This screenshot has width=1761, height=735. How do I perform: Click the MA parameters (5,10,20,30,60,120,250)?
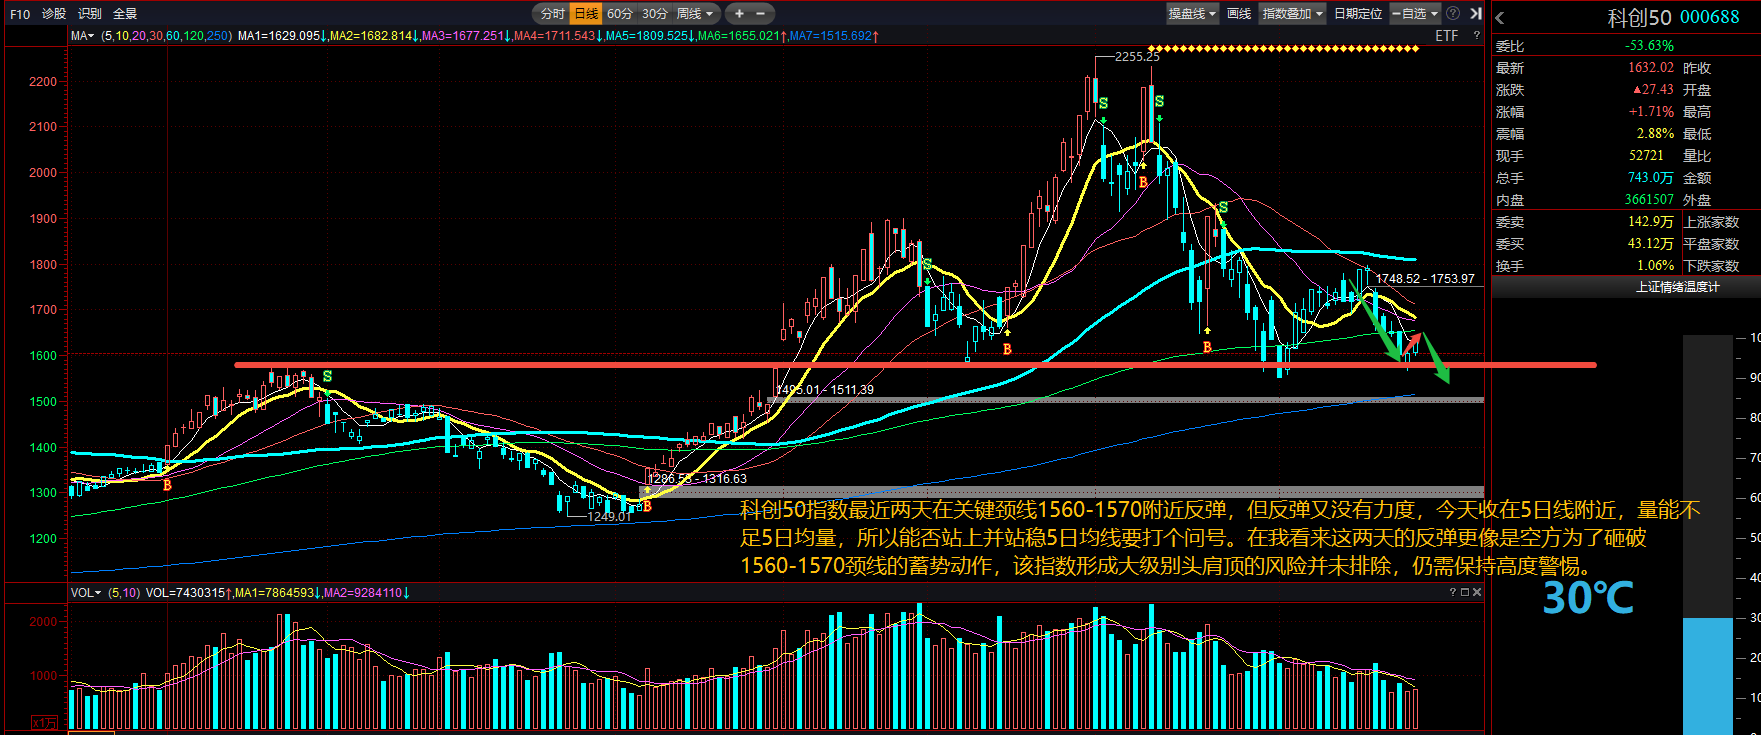click(167, 36)
